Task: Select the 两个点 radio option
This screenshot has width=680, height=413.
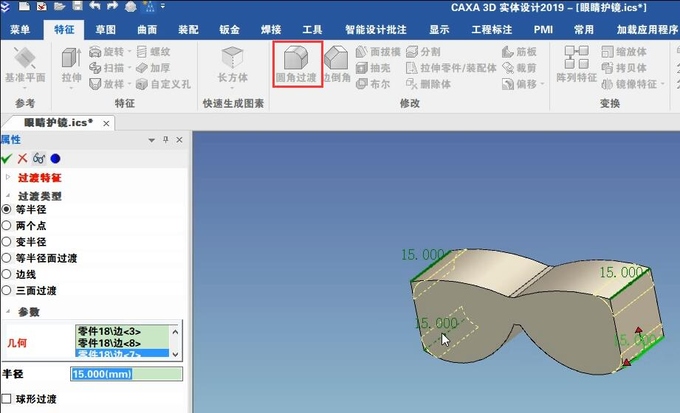Action: click(7, 226)
